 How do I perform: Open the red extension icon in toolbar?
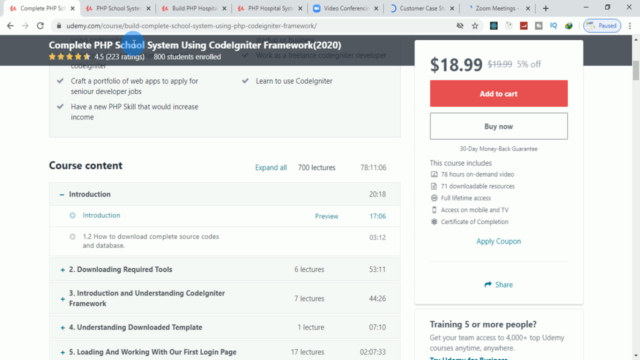(x=524, y=26)
